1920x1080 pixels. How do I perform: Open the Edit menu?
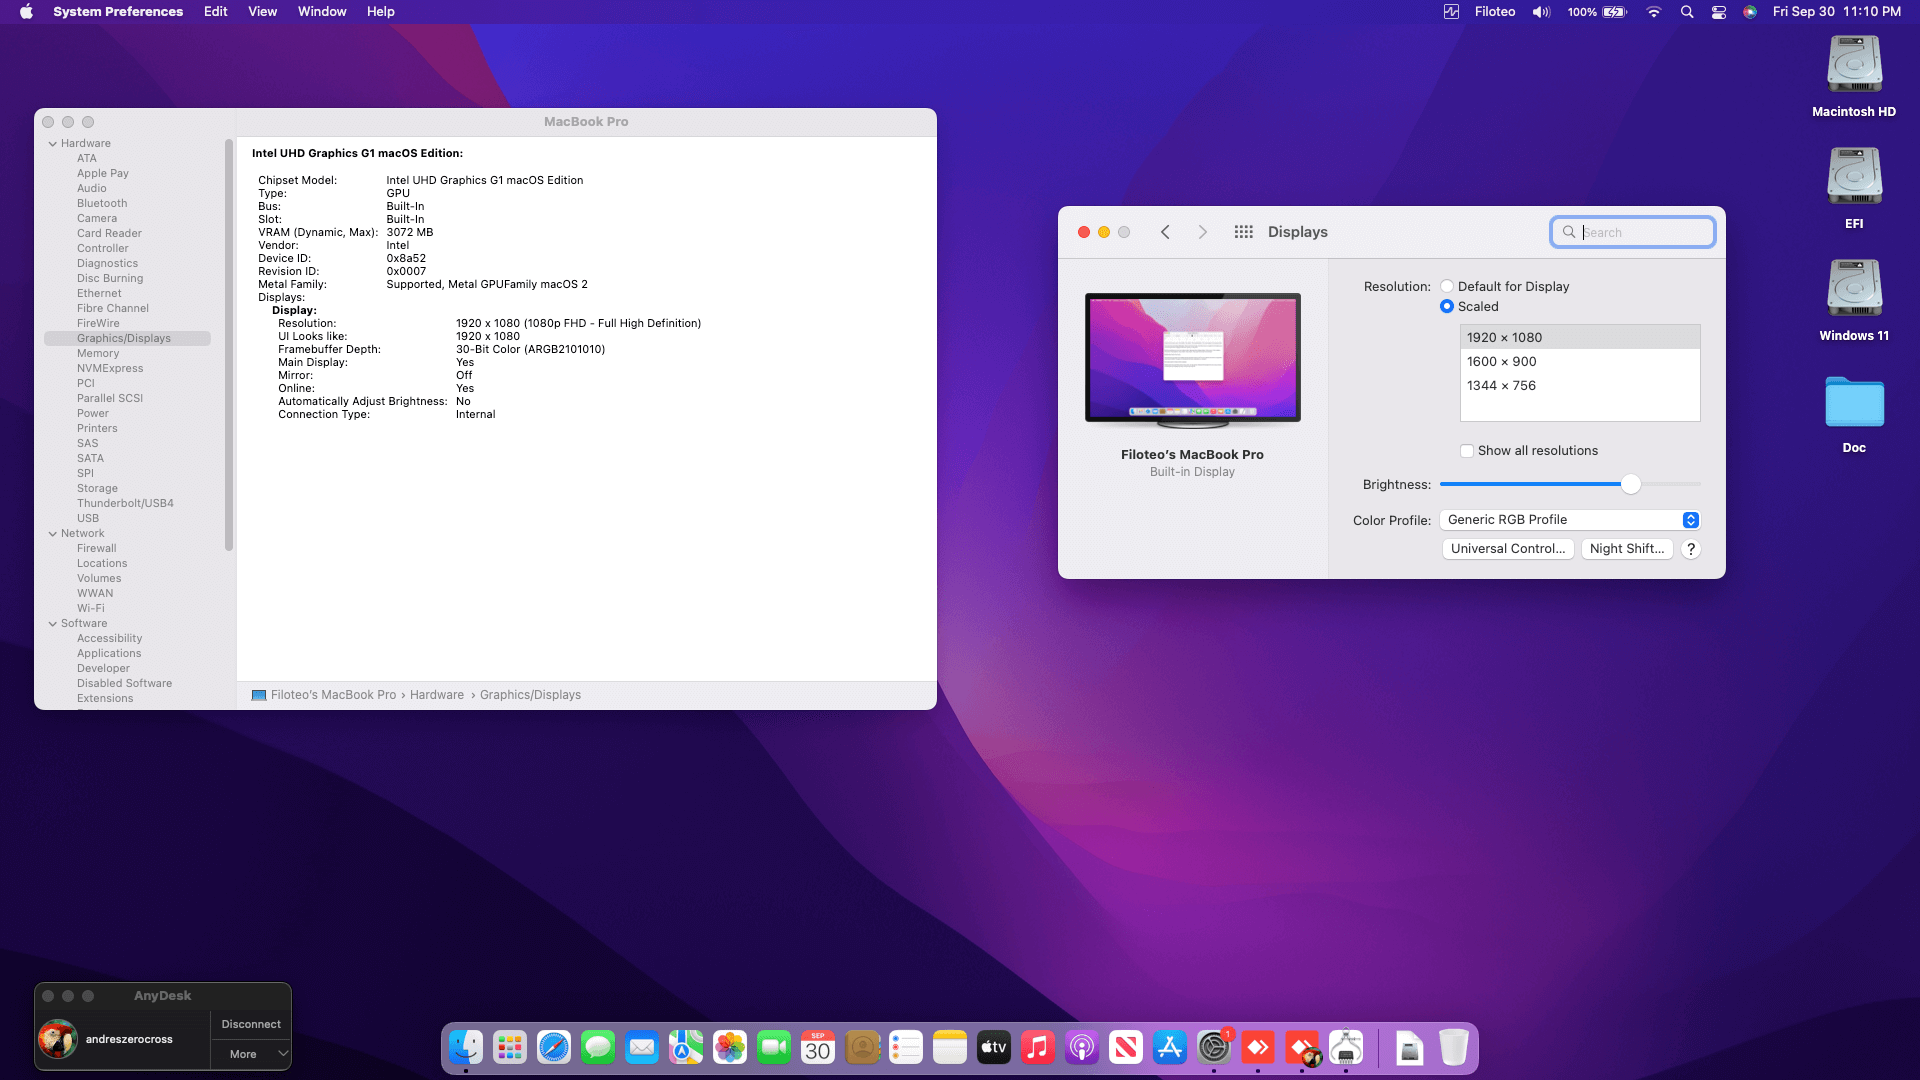(x=216, y=12)
